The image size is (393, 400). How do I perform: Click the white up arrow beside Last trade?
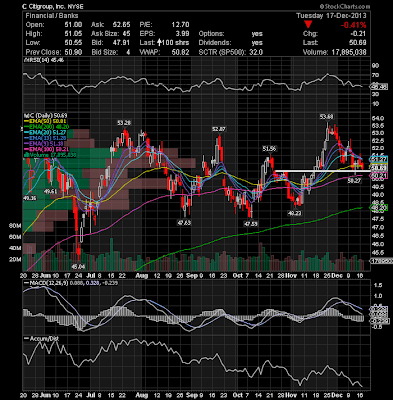(x=160, y=43)
